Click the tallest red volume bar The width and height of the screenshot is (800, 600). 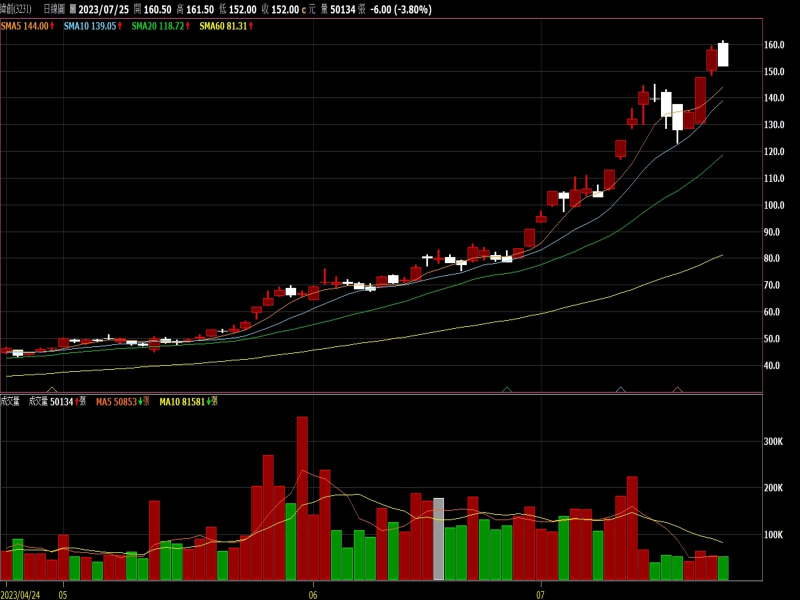tap(302, 498)
